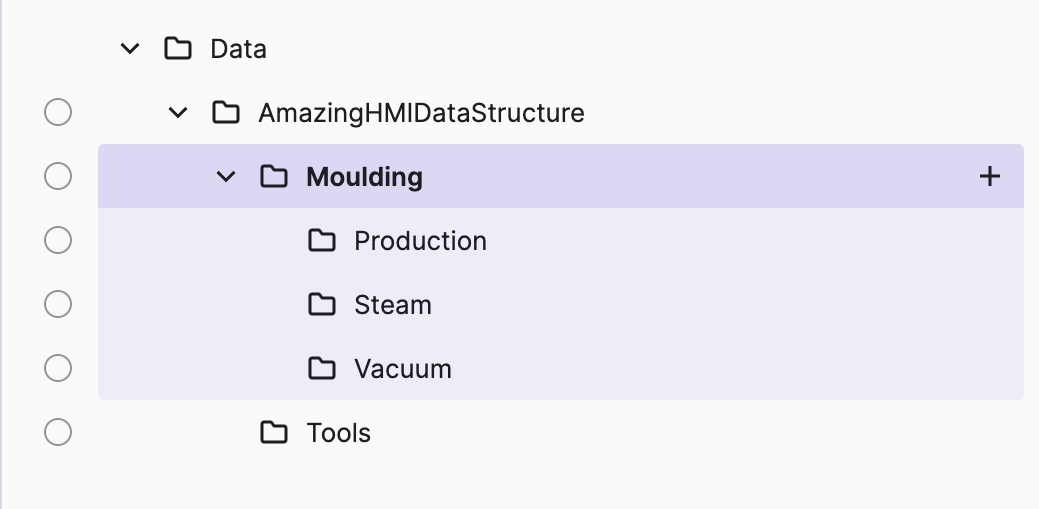Click the Data folder icon

point(177,49)
